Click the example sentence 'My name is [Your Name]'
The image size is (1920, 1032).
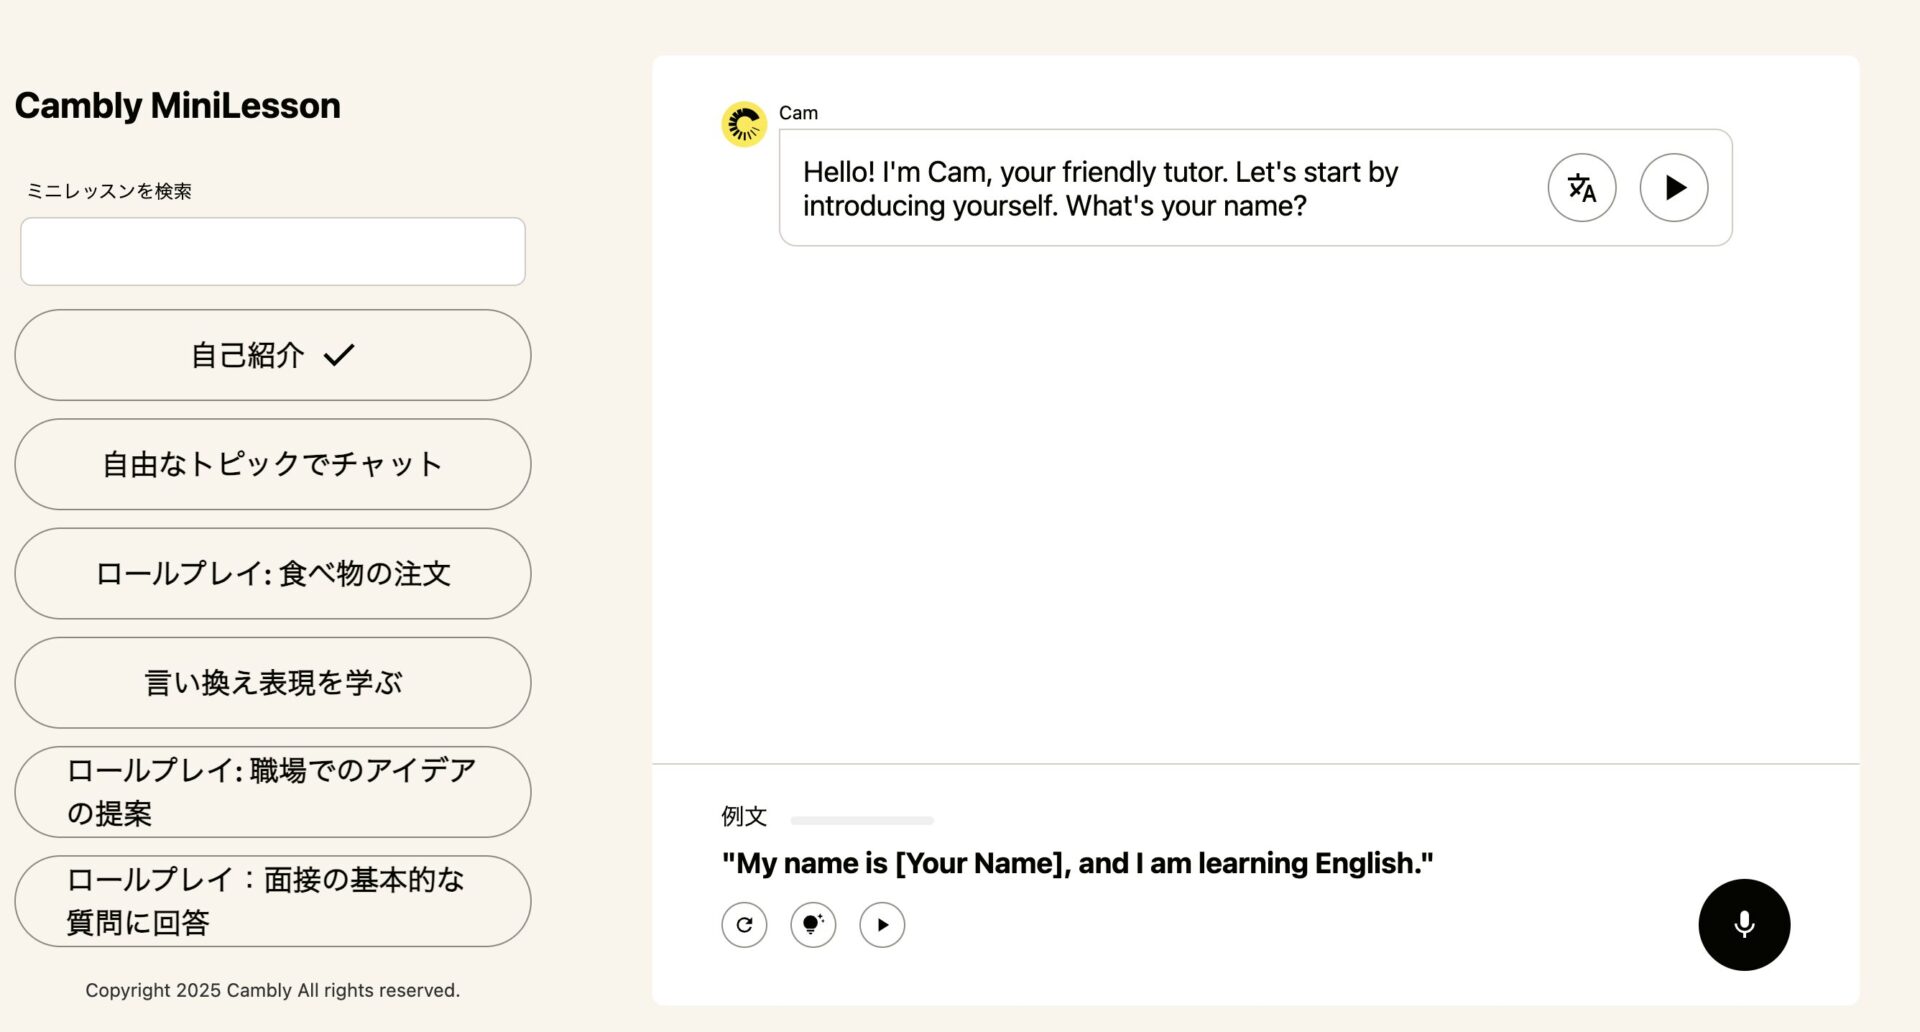(1077, 863)
